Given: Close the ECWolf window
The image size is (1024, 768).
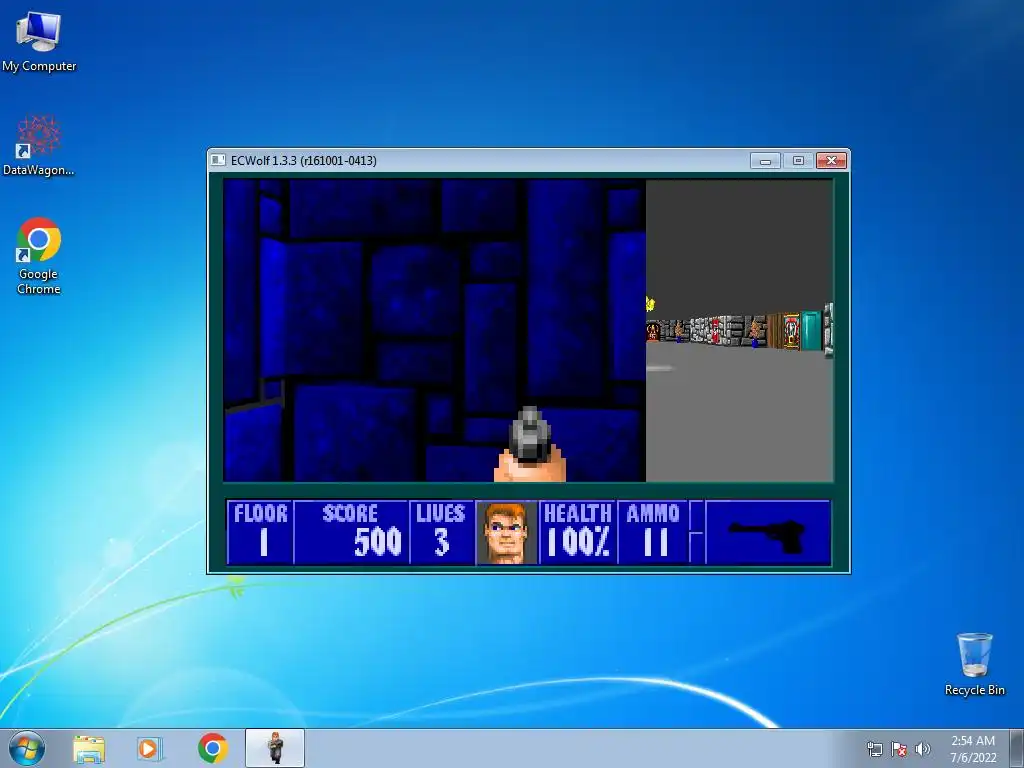Looking at the screenshot, I should (831, 161).
